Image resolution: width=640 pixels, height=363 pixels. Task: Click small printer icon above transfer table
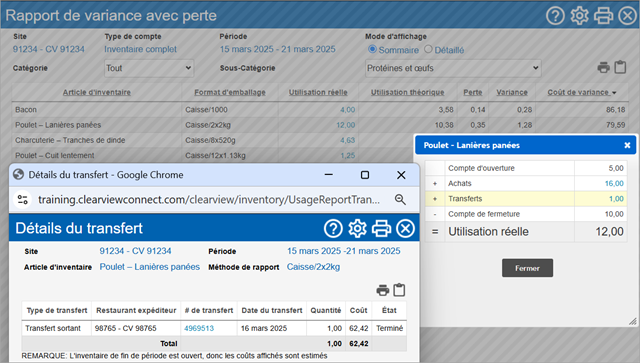(x=382, y=290)
